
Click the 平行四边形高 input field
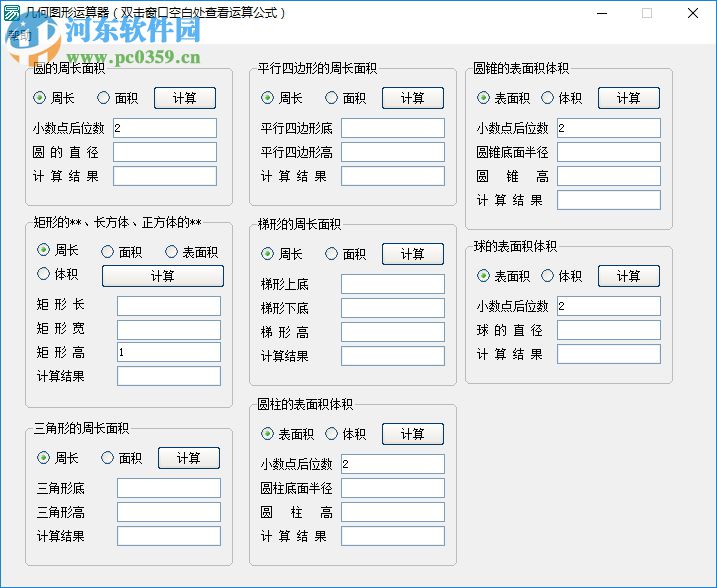click(393, 152)
